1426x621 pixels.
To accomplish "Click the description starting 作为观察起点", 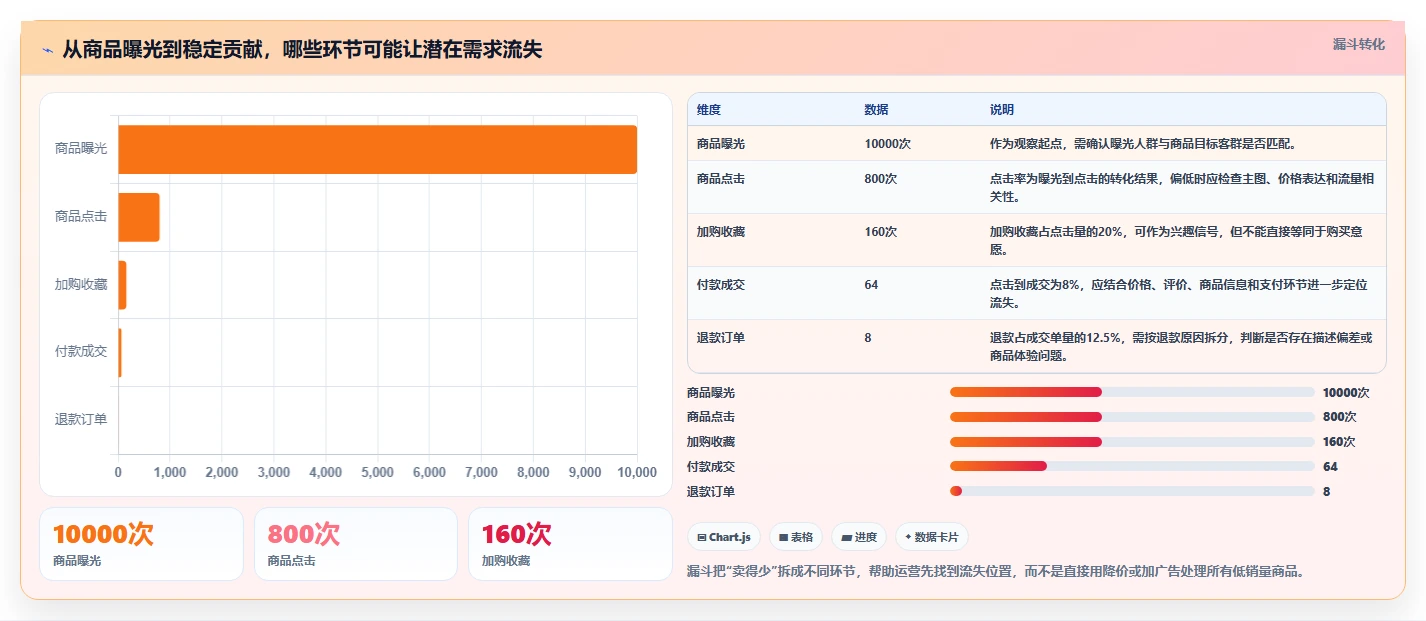I will coord(1143,144).
